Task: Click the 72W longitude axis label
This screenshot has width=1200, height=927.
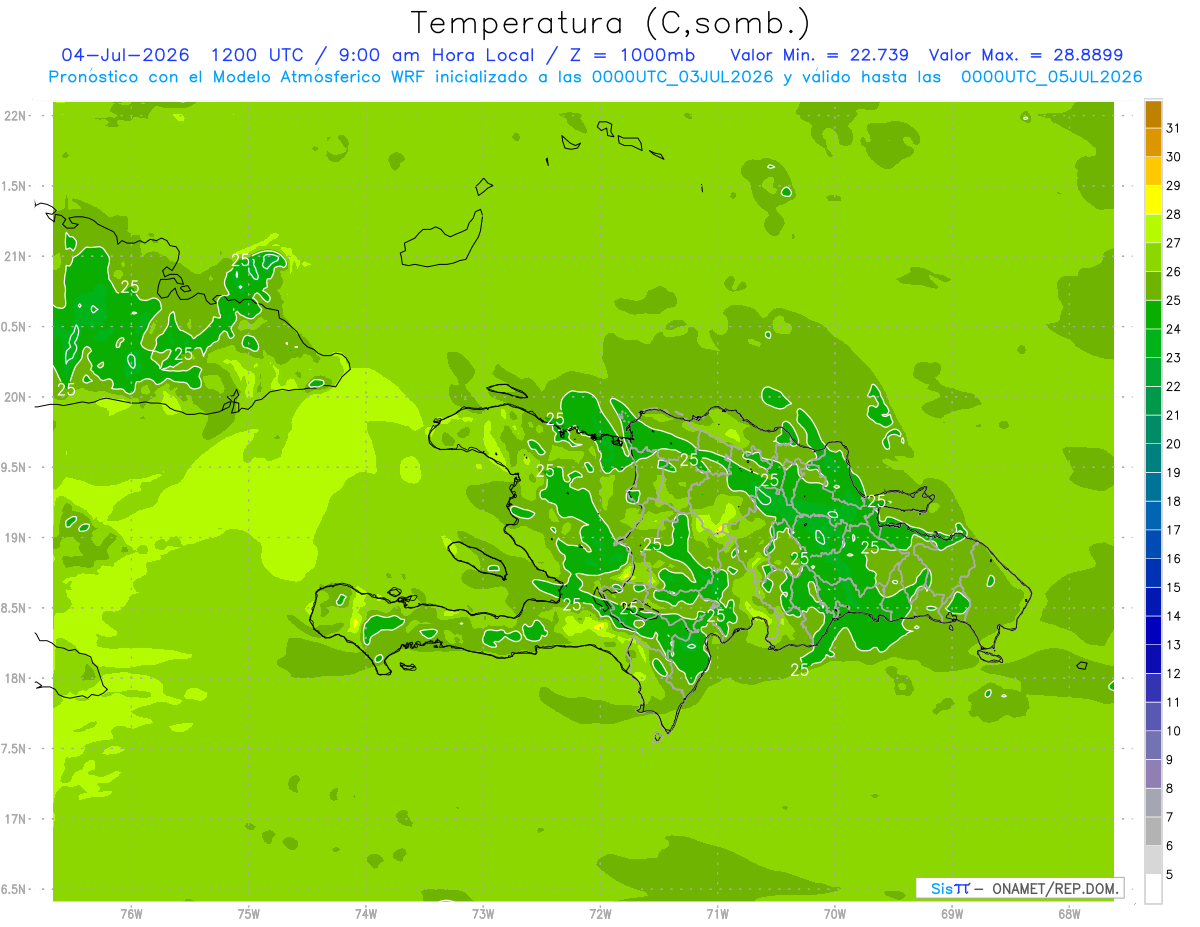Action: pyautogui.click(x=600, y=913)
